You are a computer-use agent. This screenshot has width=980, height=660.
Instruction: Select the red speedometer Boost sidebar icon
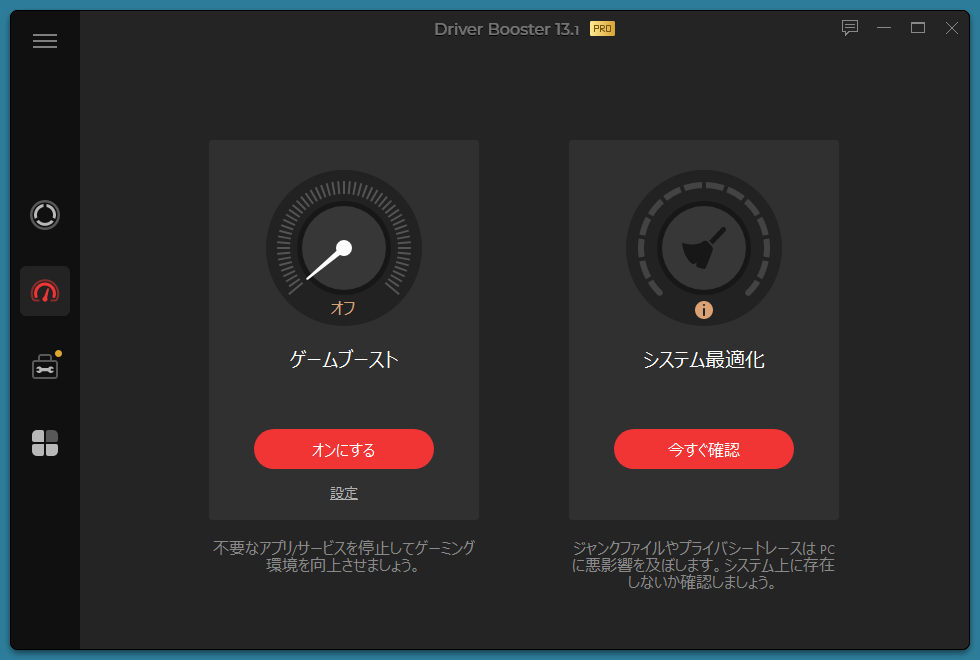pos(45,291)
